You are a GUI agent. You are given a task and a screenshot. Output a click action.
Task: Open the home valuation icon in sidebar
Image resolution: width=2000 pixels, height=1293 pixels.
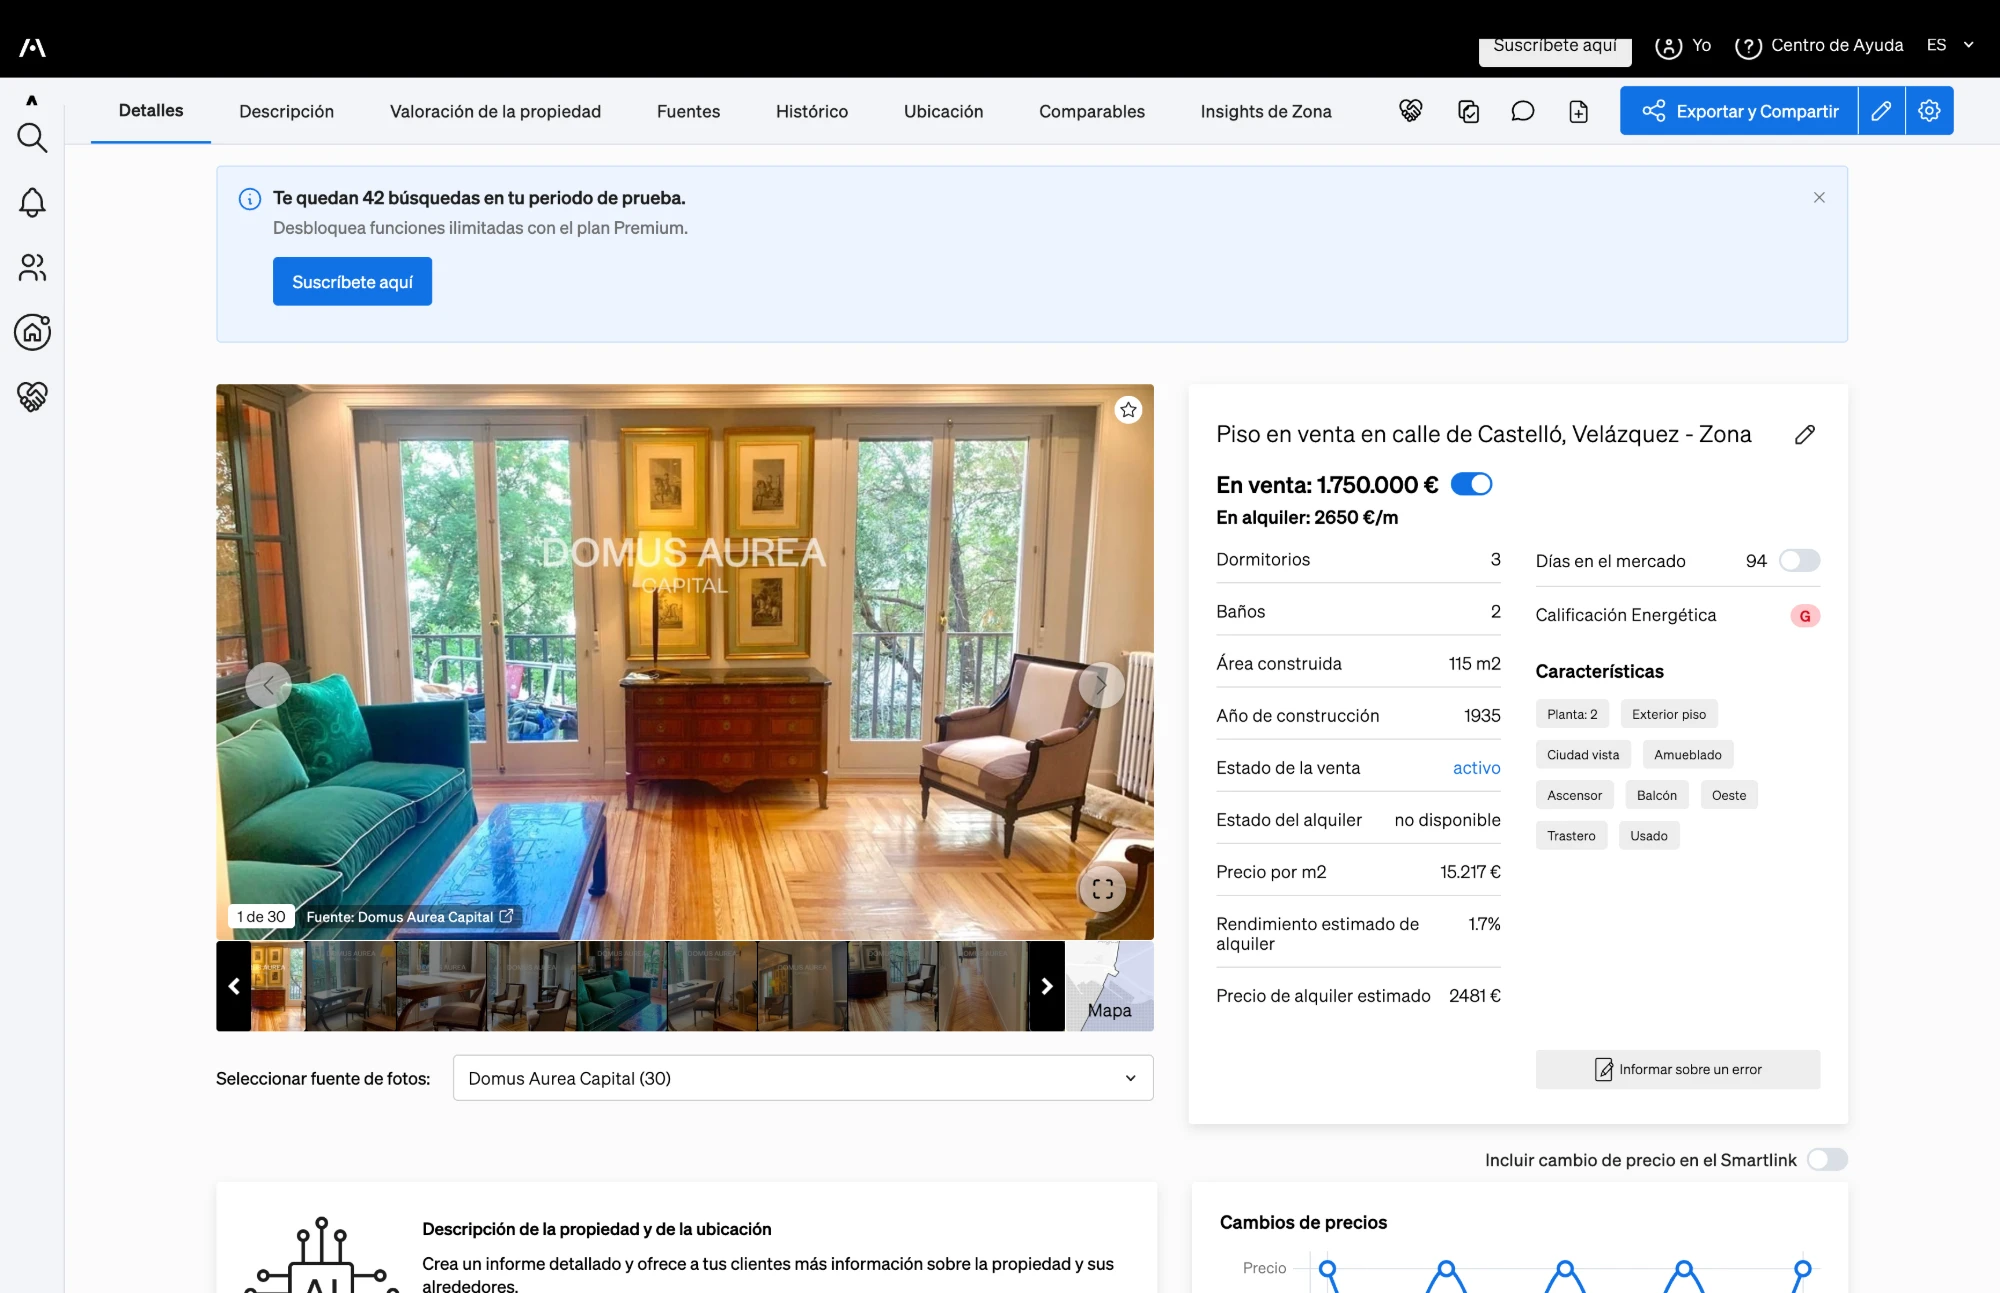click(32, 332)
